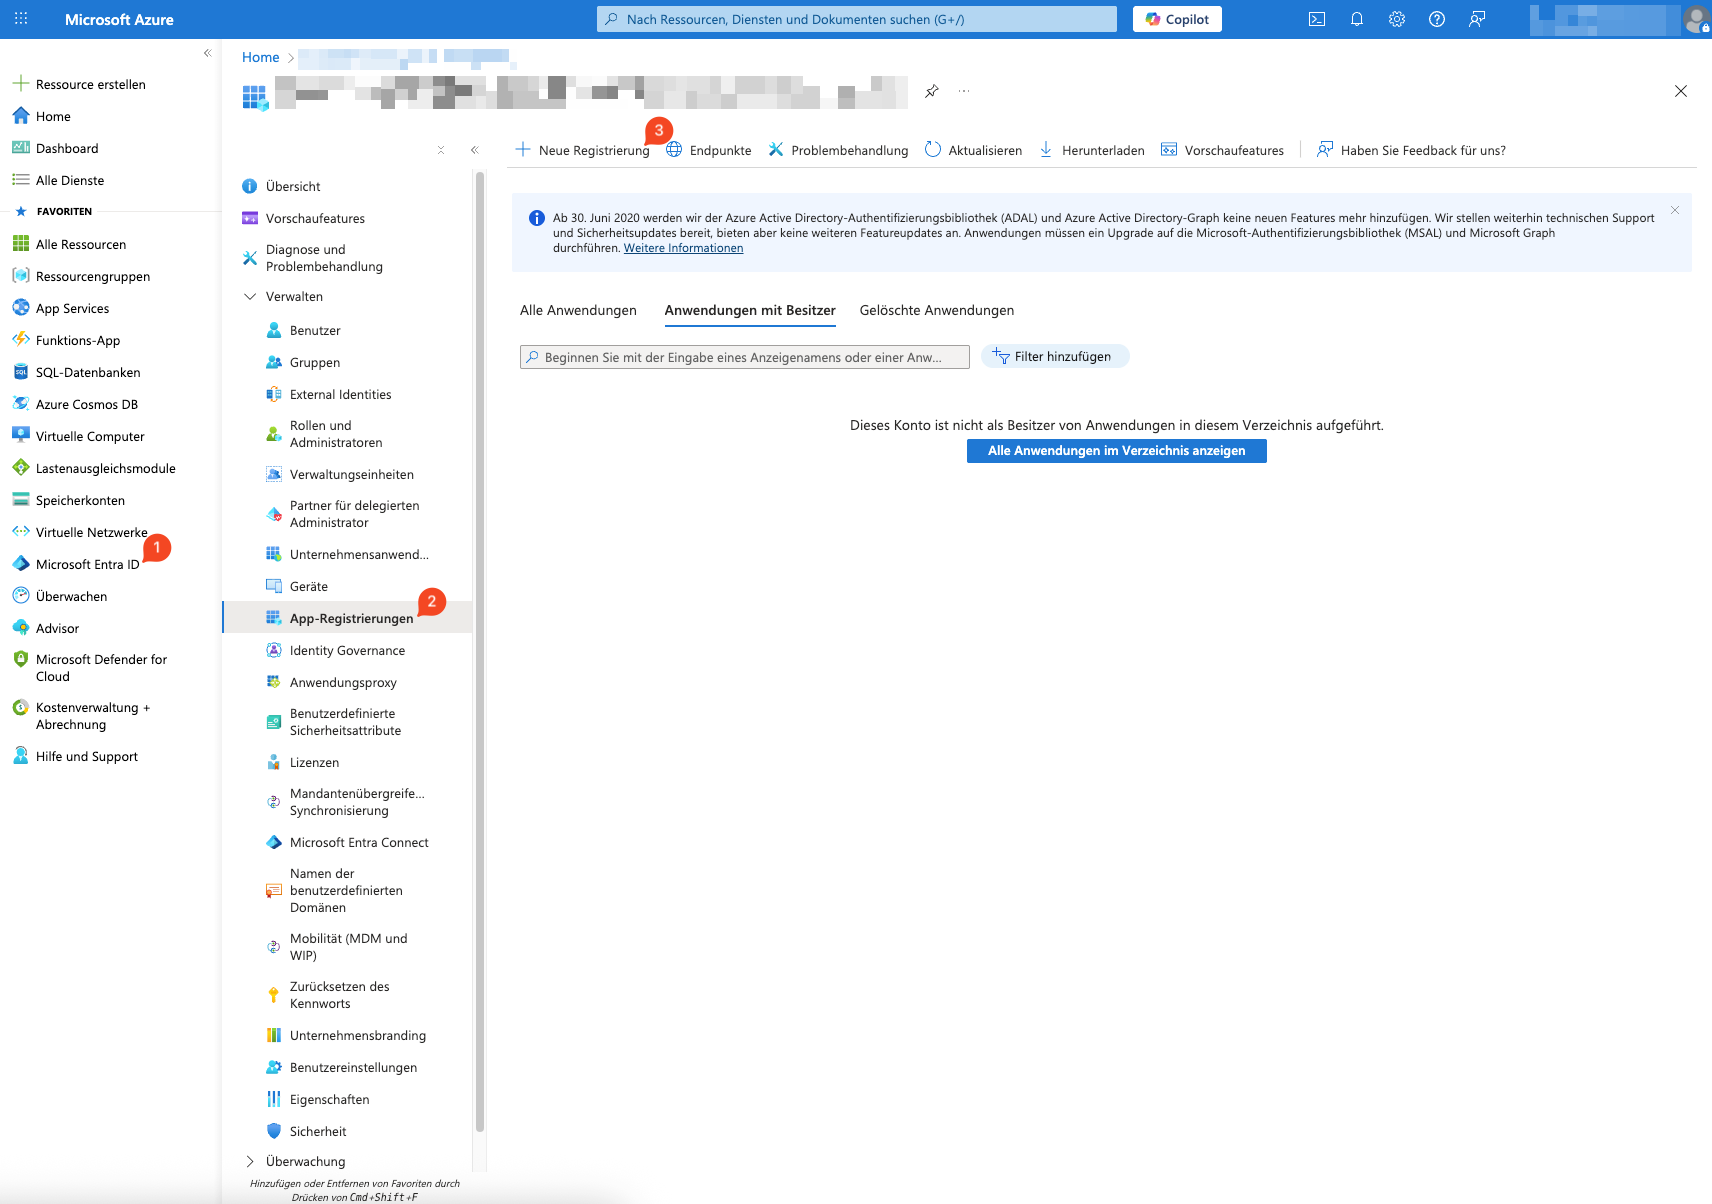Click Alle Anwendungen im Verzeichnis anzeigen
The image size is (1712, 1204).
coord(1115,451)
